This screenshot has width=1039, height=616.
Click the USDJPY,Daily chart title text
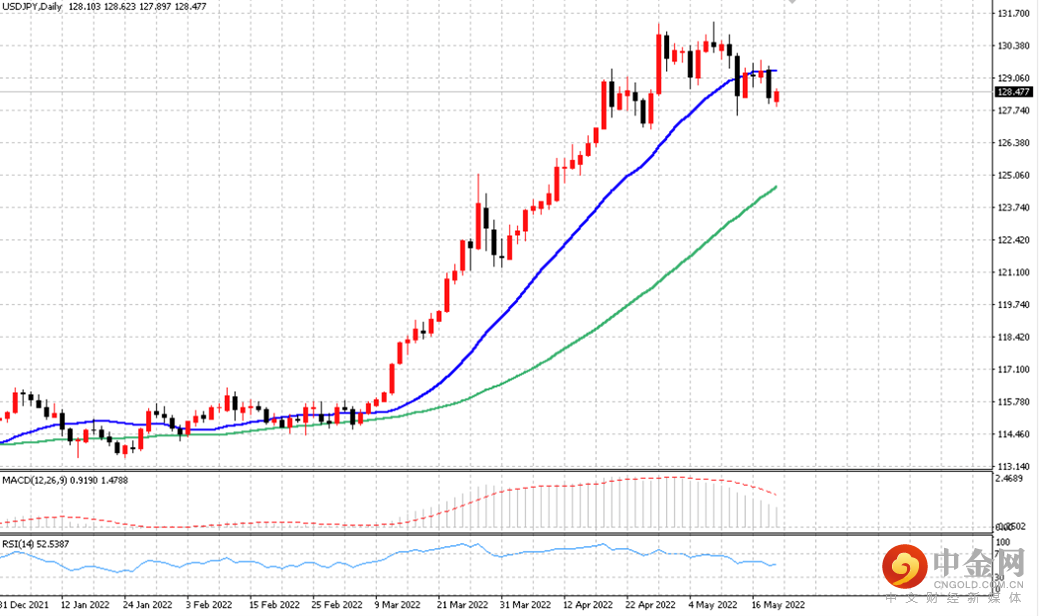click(x=32, y=7)
